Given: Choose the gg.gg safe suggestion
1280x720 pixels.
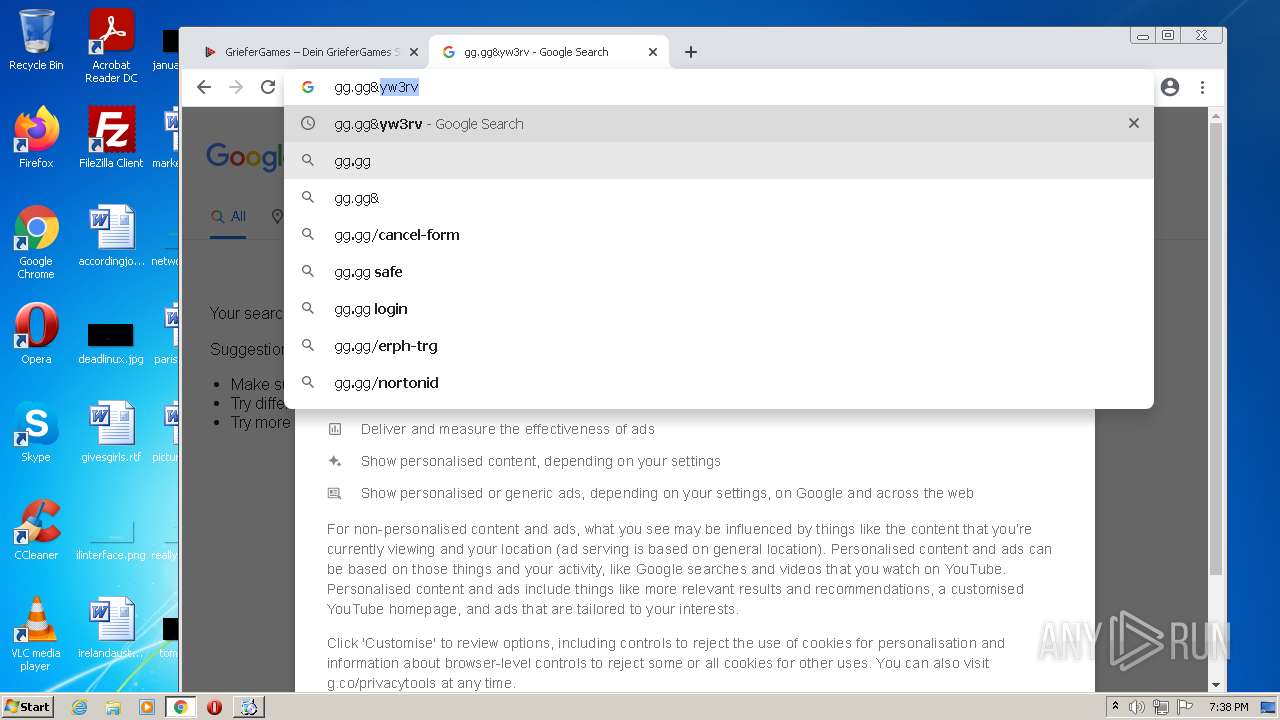Looking at the screenshot, I should click(x=718, y=272).
